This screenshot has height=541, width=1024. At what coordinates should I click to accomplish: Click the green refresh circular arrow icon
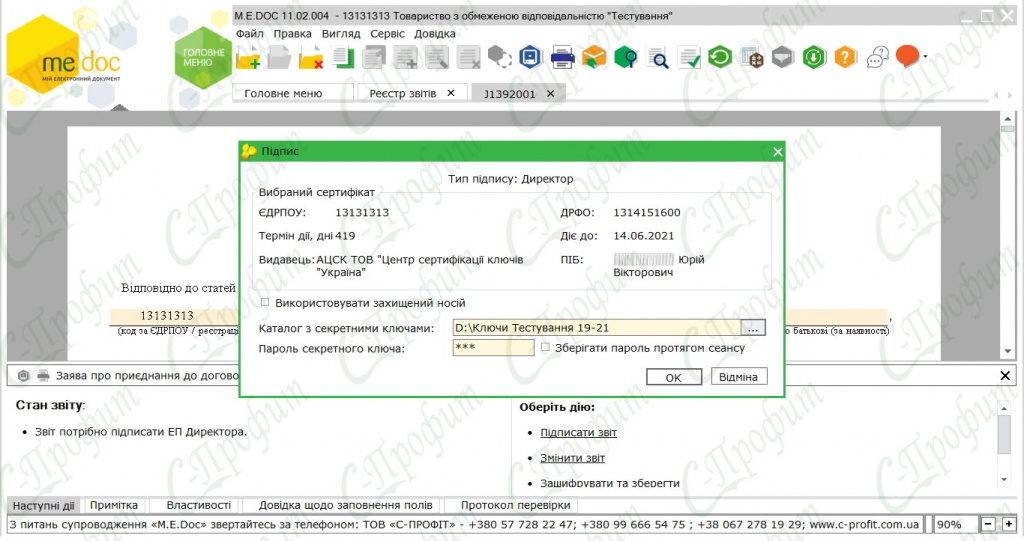(x=720, y=57)
